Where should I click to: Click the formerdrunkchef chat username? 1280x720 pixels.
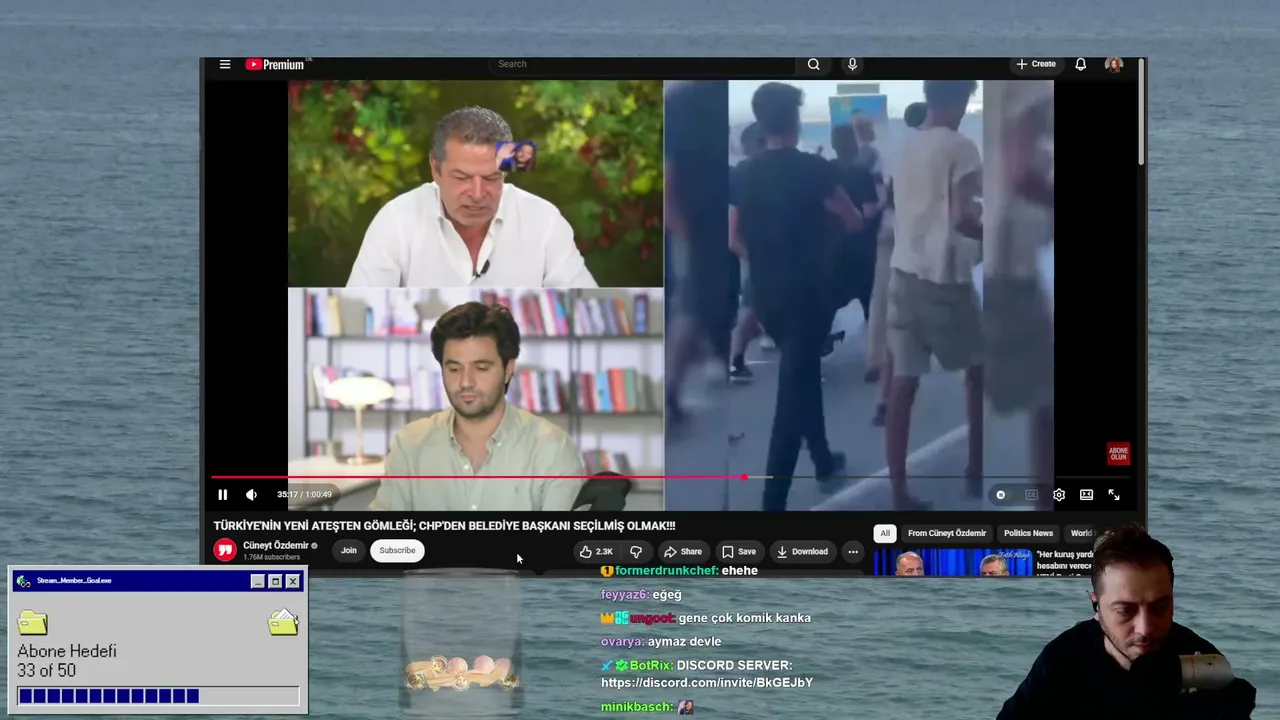tap(665, 571)
